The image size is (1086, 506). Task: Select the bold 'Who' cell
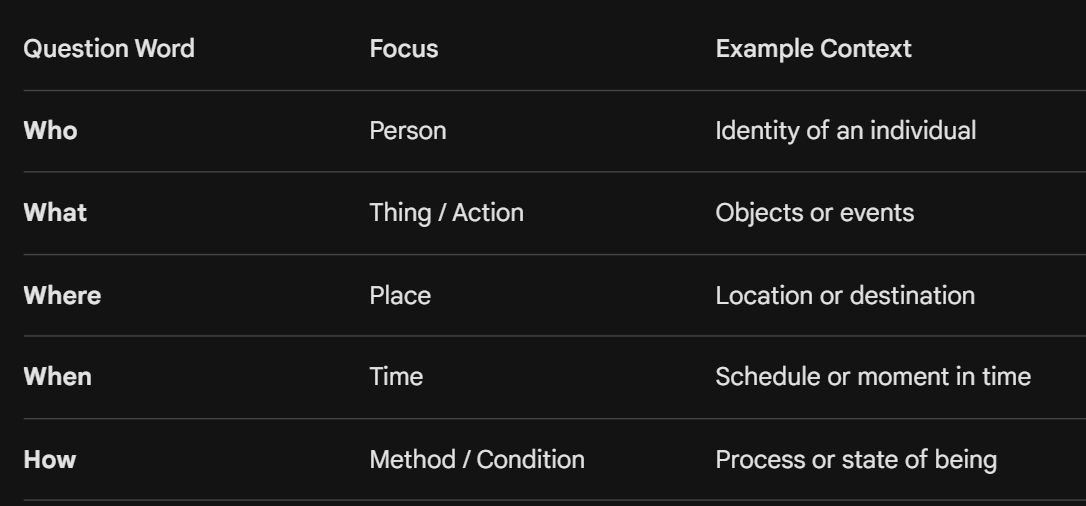50,131
